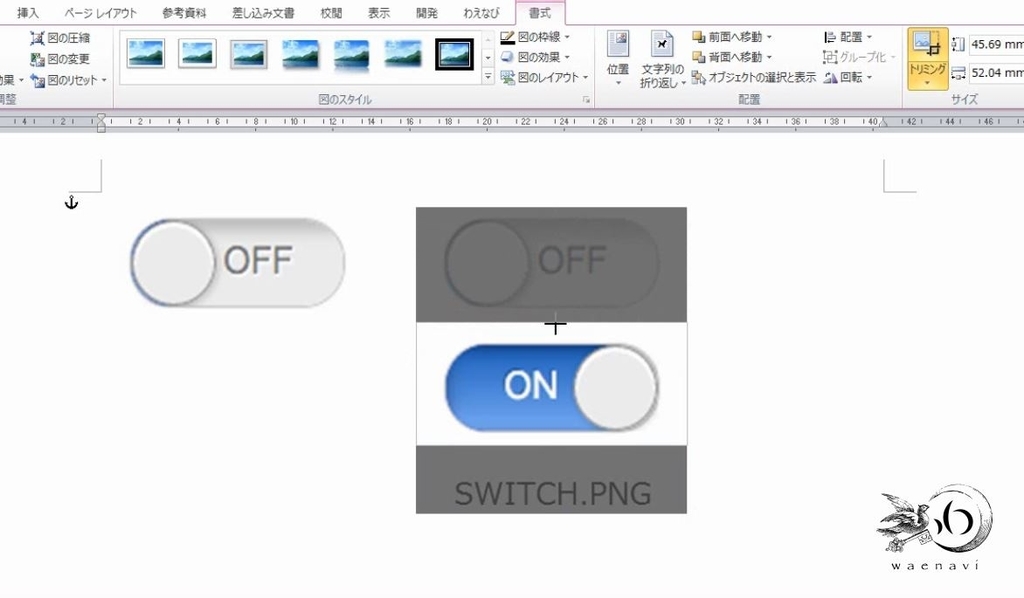This screenshot has width=1024, height=598.
Task: Switch to the 参考資料 ribbon tab
Action: (x=184, y=12)
